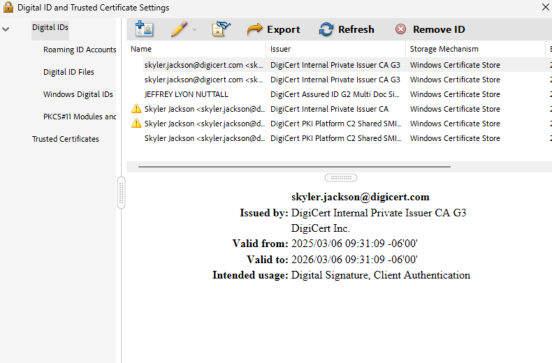Select PKCS#11 Modules tree item
Screen dimensions: 552x363
pyautogui.click(x=80, y=117)
